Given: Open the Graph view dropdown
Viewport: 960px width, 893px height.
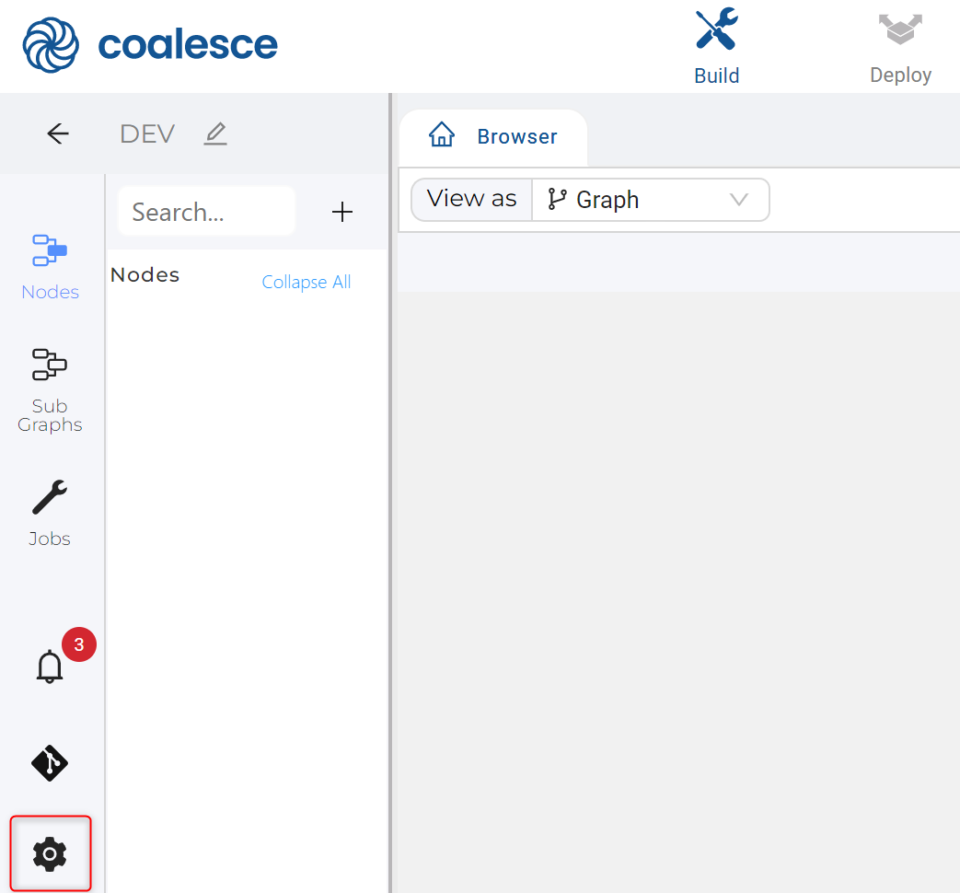Looking at the screenshot, I should tap(650, 200).
